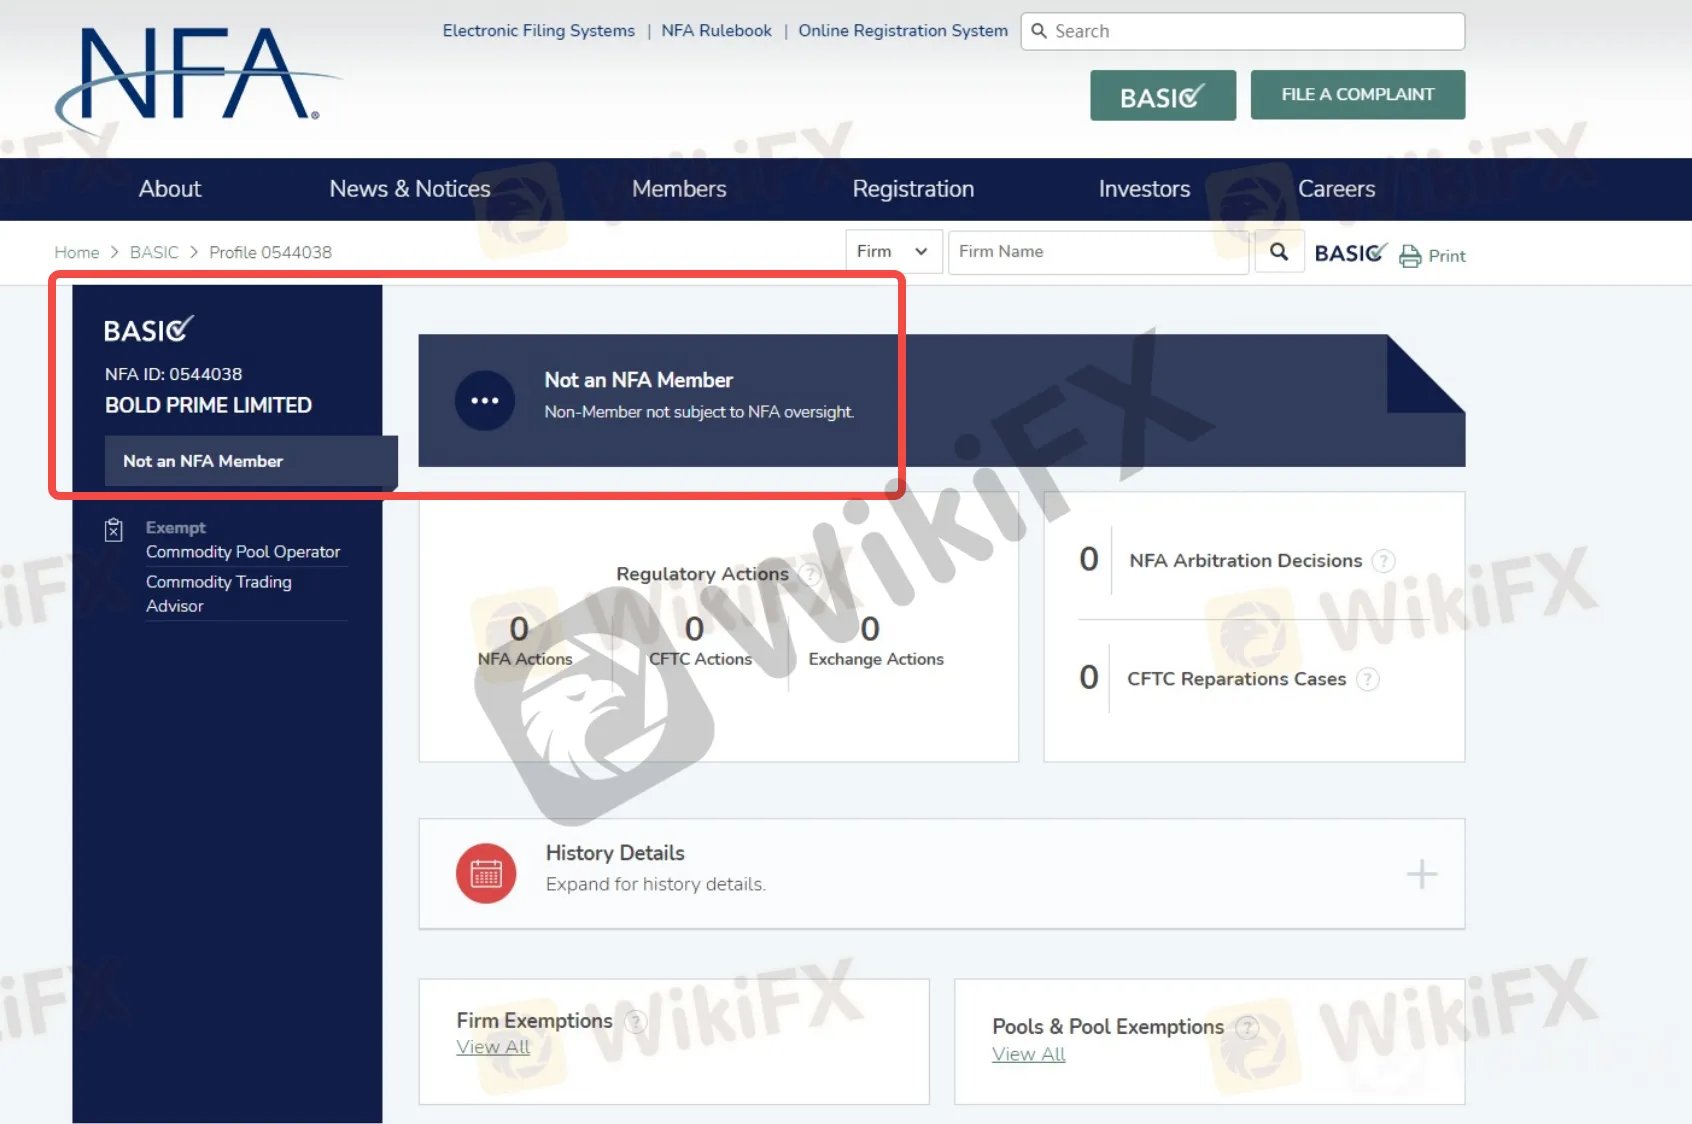Click the BASIC logo next to Print

pyautogui.click(x=1350, y=253)
